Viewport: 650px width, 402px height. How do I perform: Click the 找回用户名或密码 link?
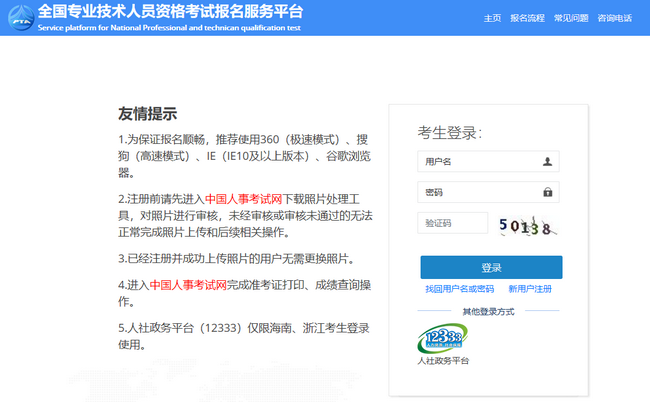click(459, 289)
